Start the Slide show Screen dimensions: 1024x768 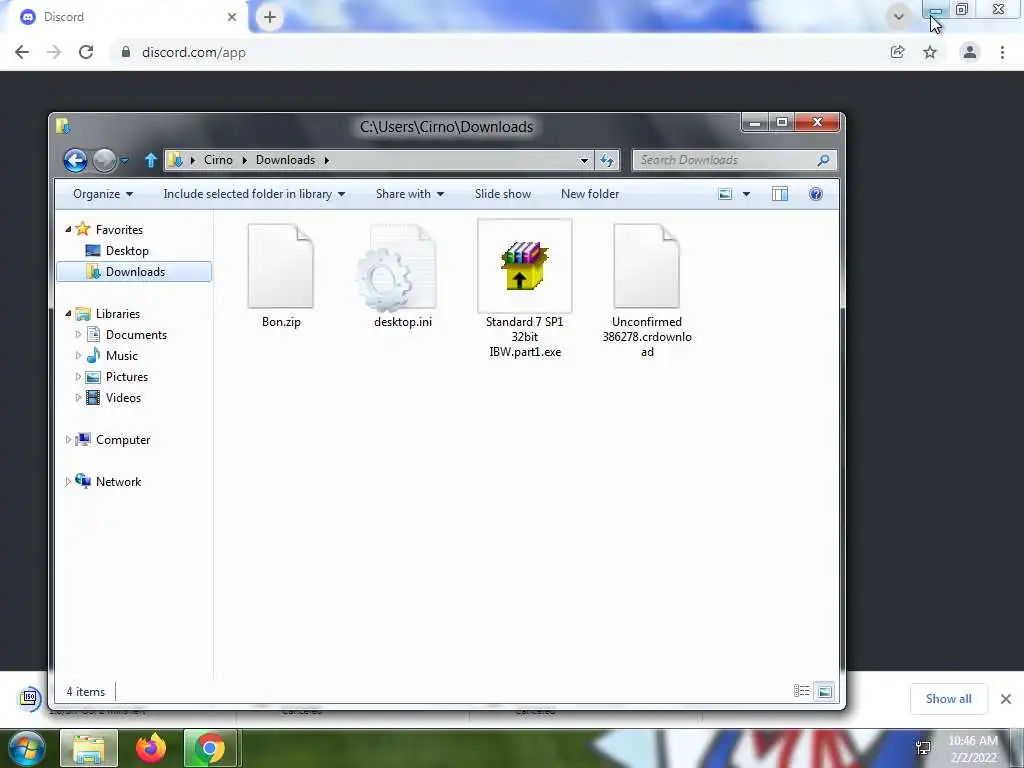click(x=503, y=194)
